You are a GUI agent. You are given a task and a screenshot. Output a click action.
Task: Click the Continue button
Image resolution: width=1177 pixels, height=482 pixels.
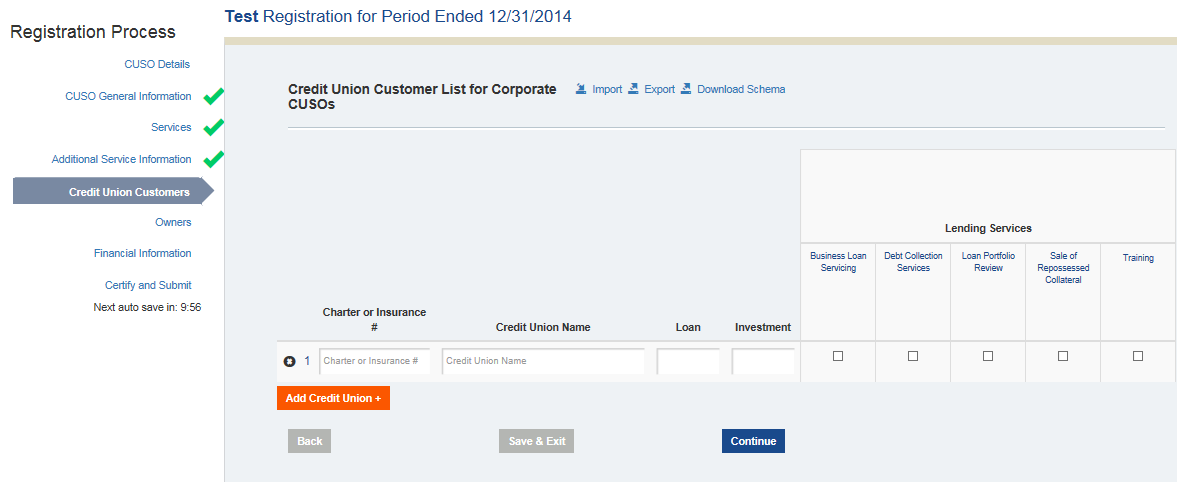pyautogui.click(x=753, y=441)
